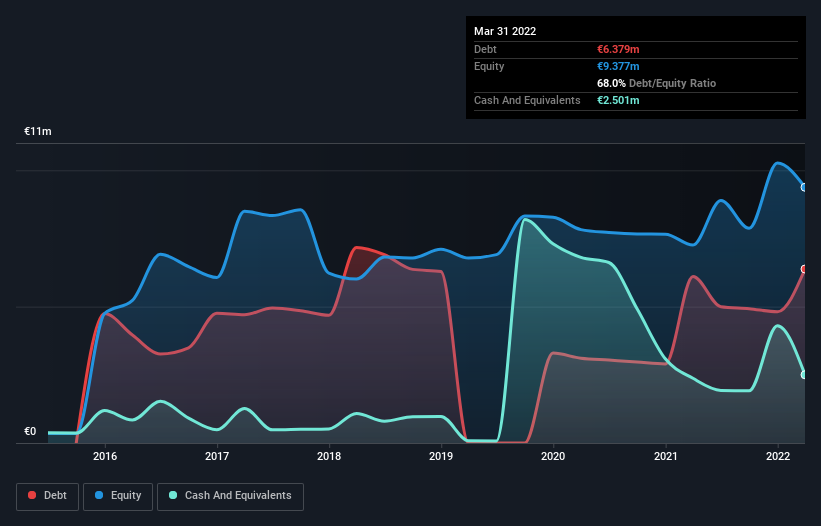Click the €2.501m cash value

[x=618, y=100]
